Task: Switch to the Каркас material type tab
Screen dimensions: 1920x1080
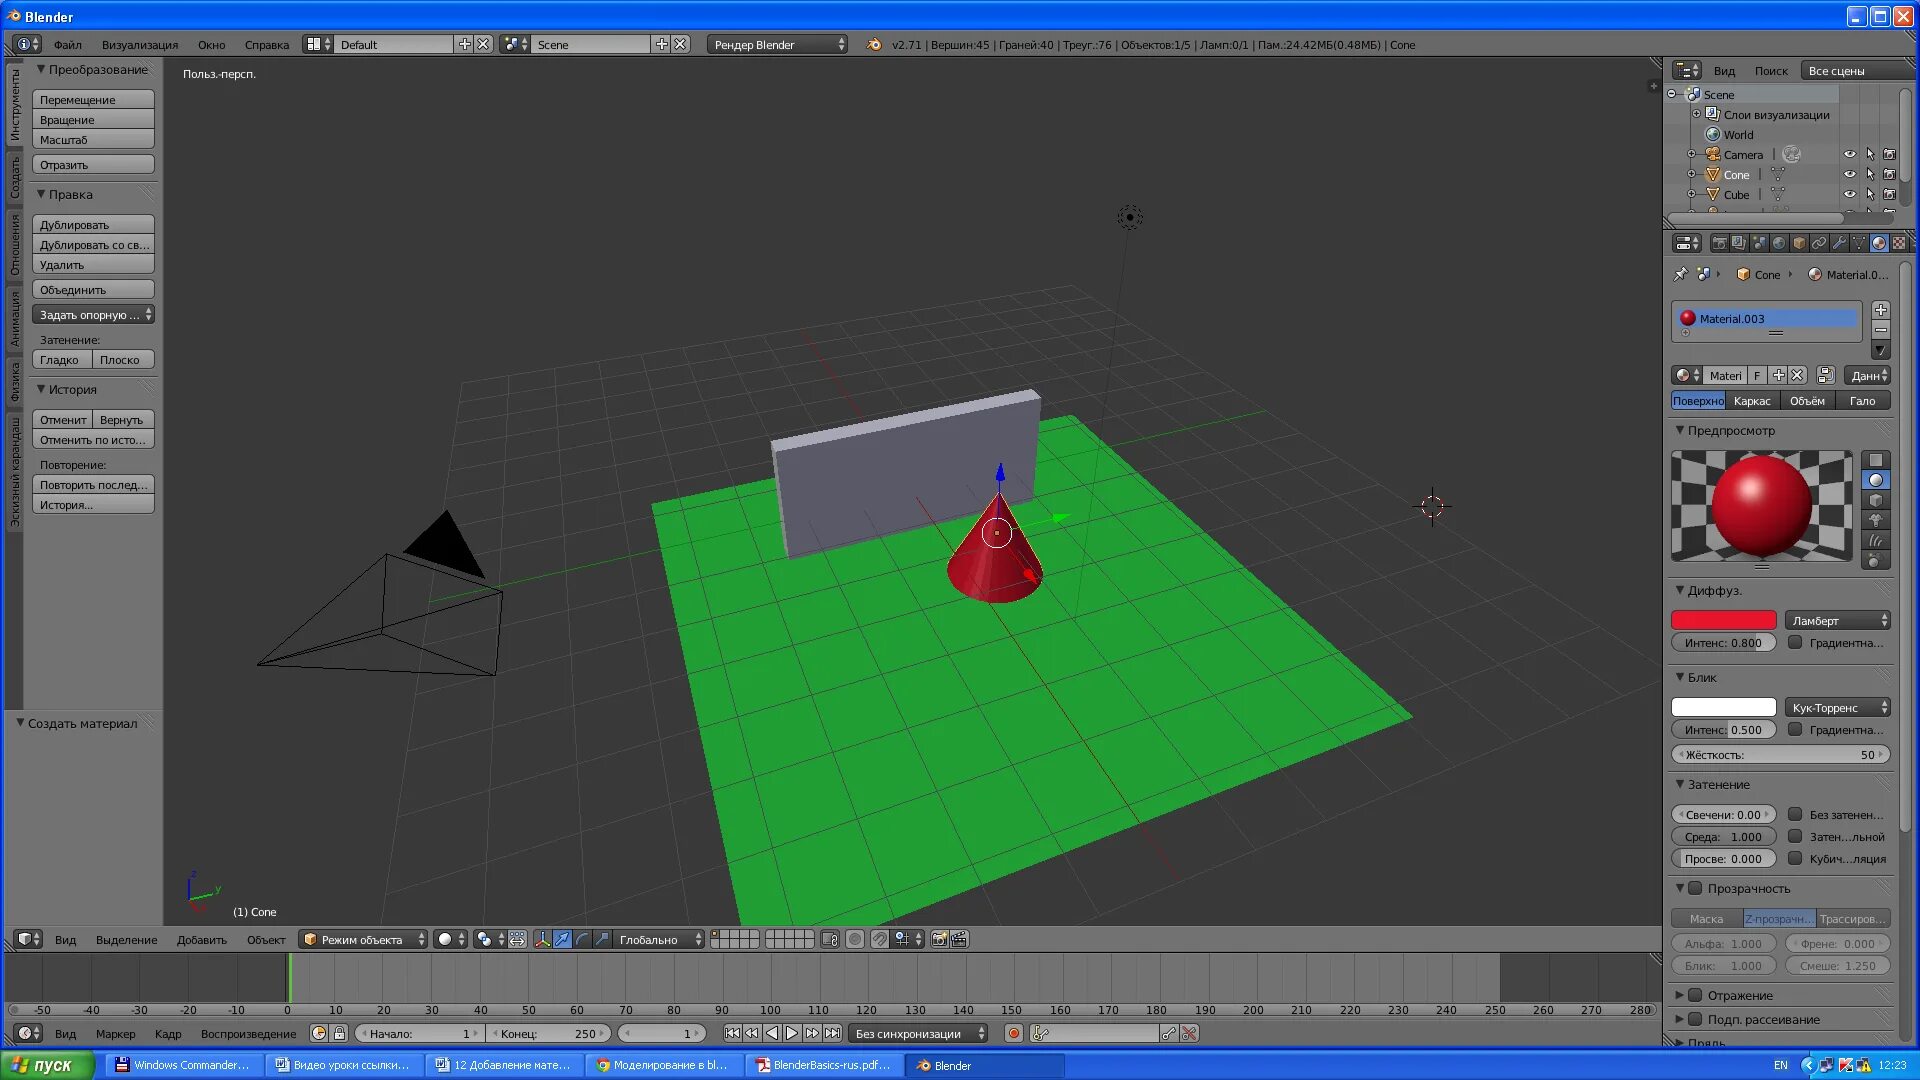Action: click(1752, 401)
